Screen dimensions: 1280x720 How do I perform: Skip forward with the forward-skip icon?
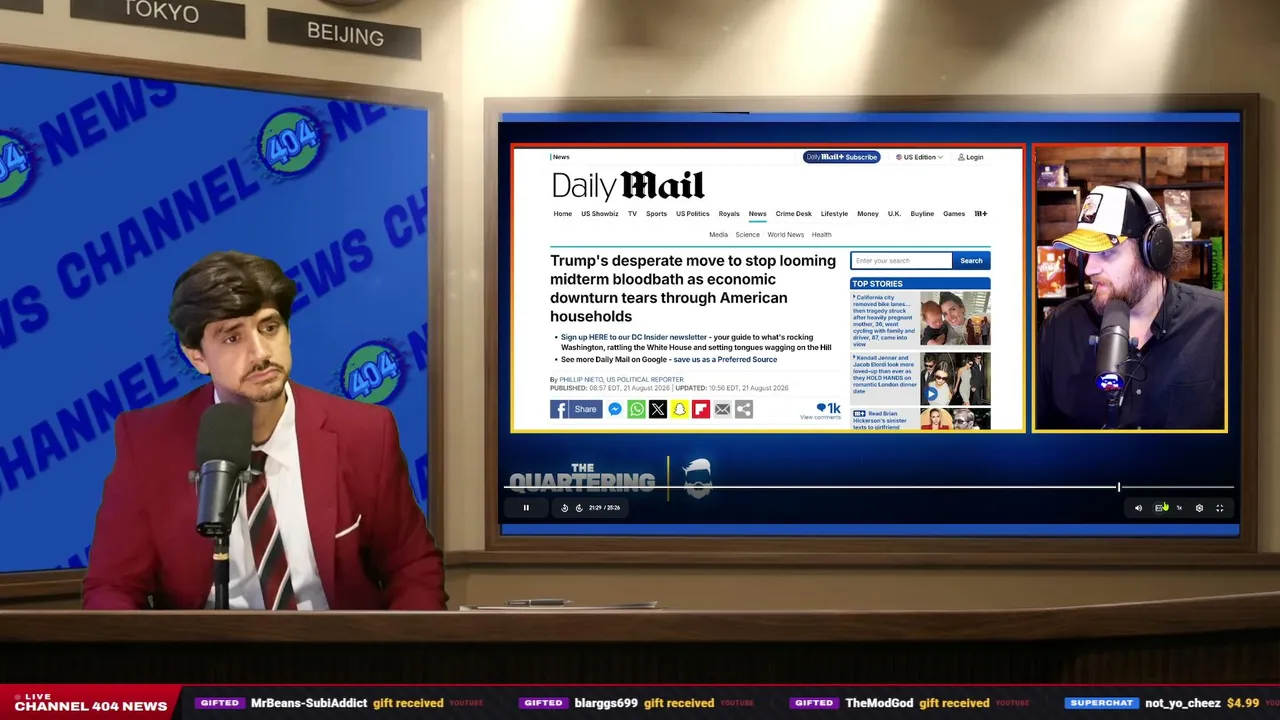[x=578, y=508]
